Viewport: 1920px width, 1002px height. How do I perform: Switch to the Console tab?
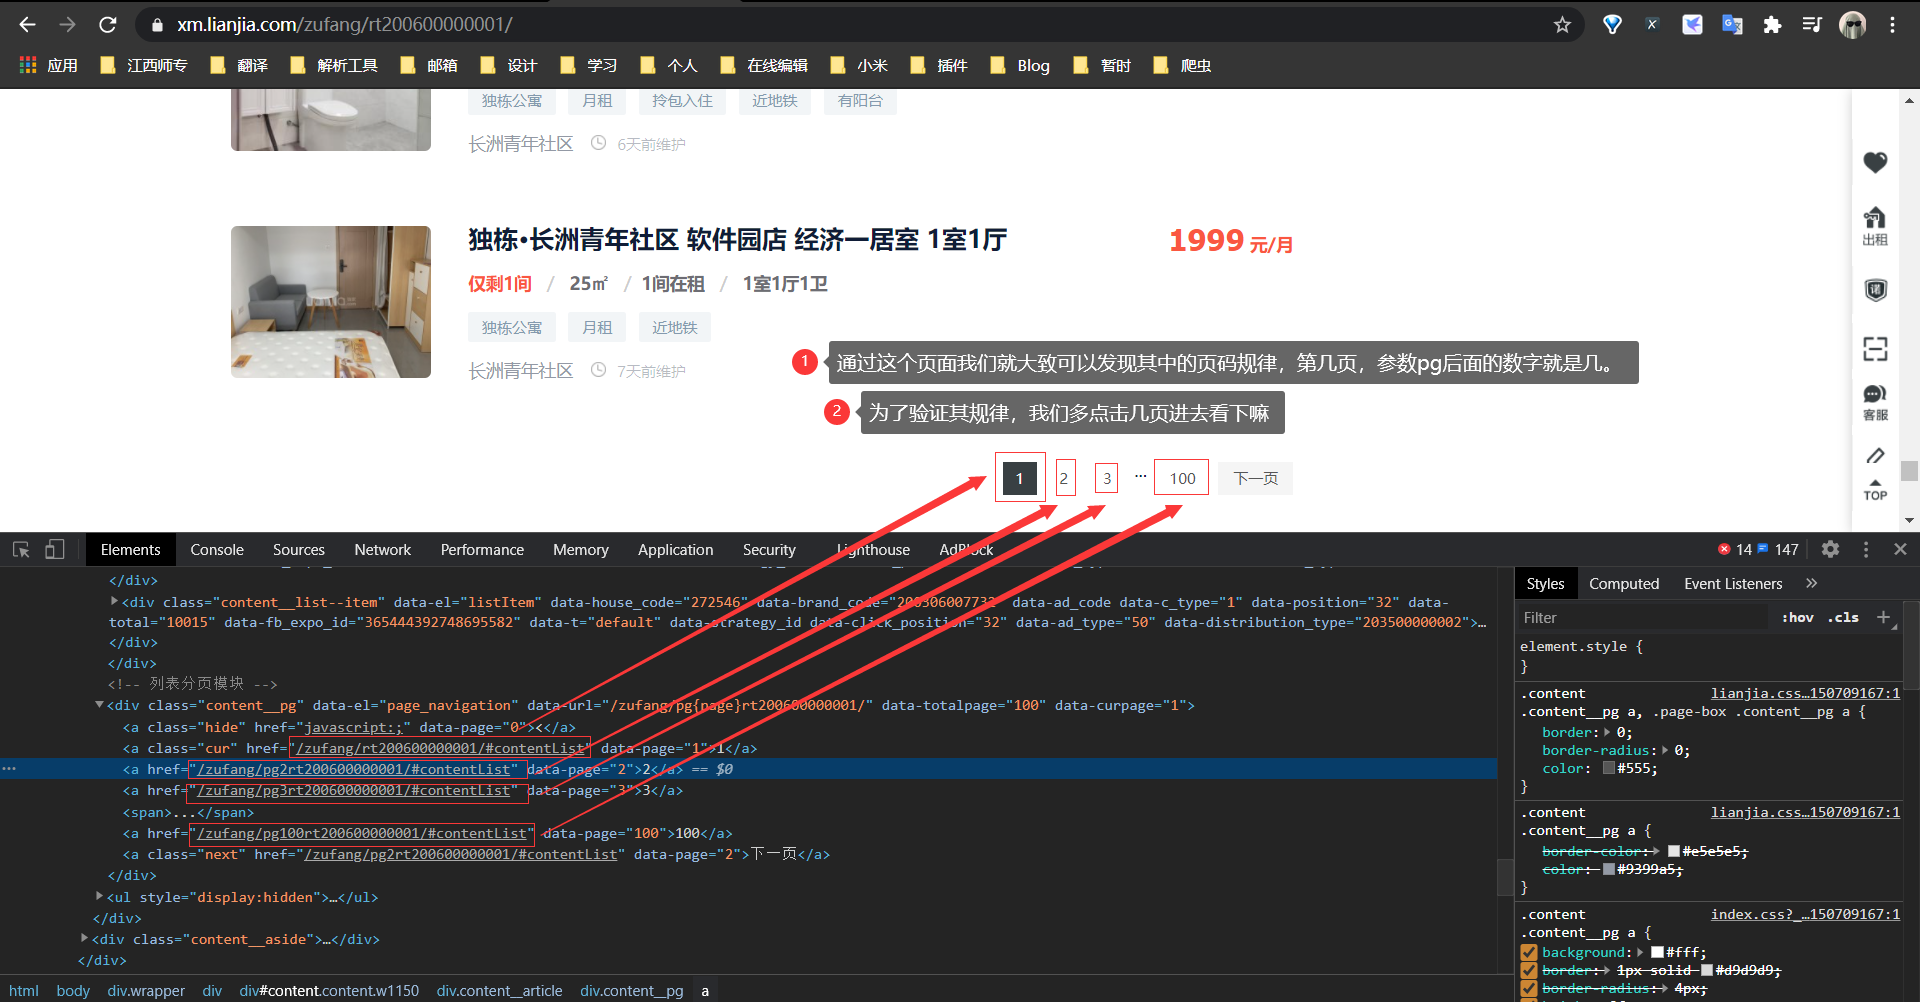[217, 549]
